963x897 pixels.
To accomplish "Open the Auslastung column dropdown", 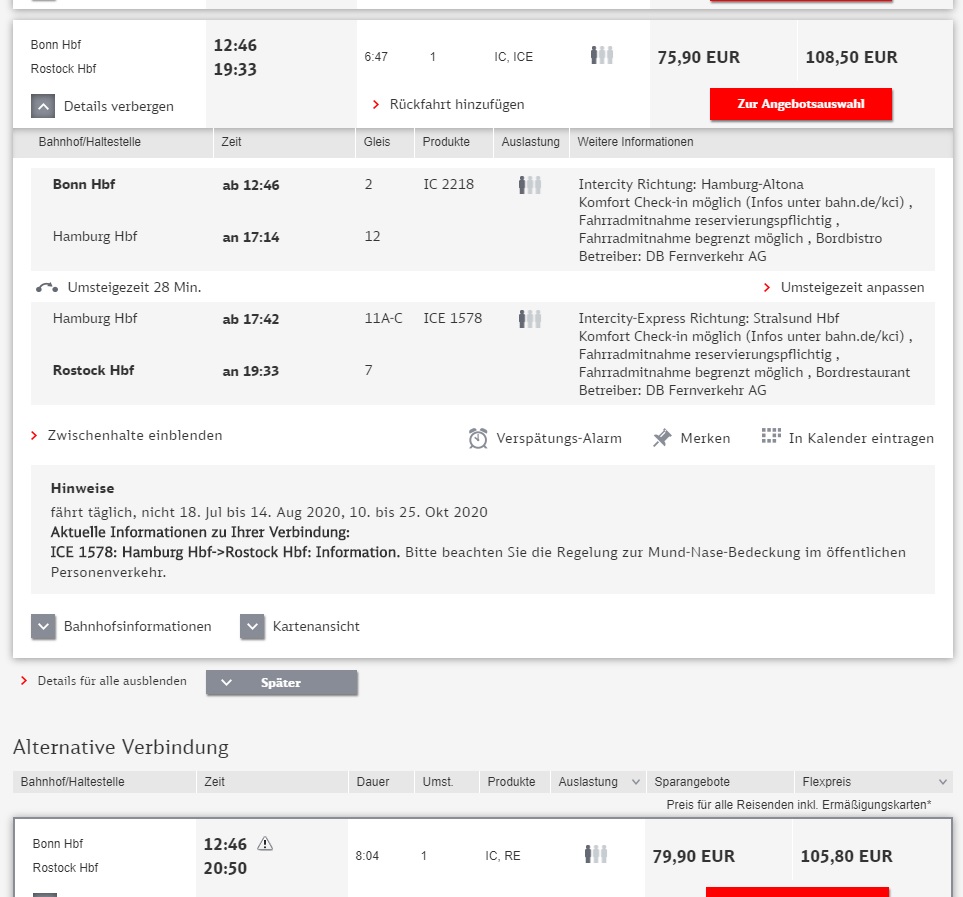I will click(636, 782).
